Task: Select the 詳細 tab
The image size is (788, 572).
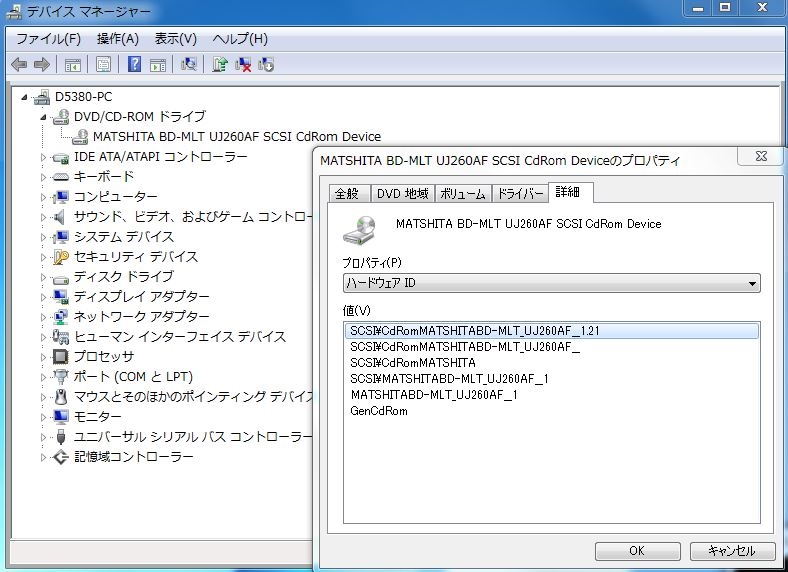Action: (570, 192)
